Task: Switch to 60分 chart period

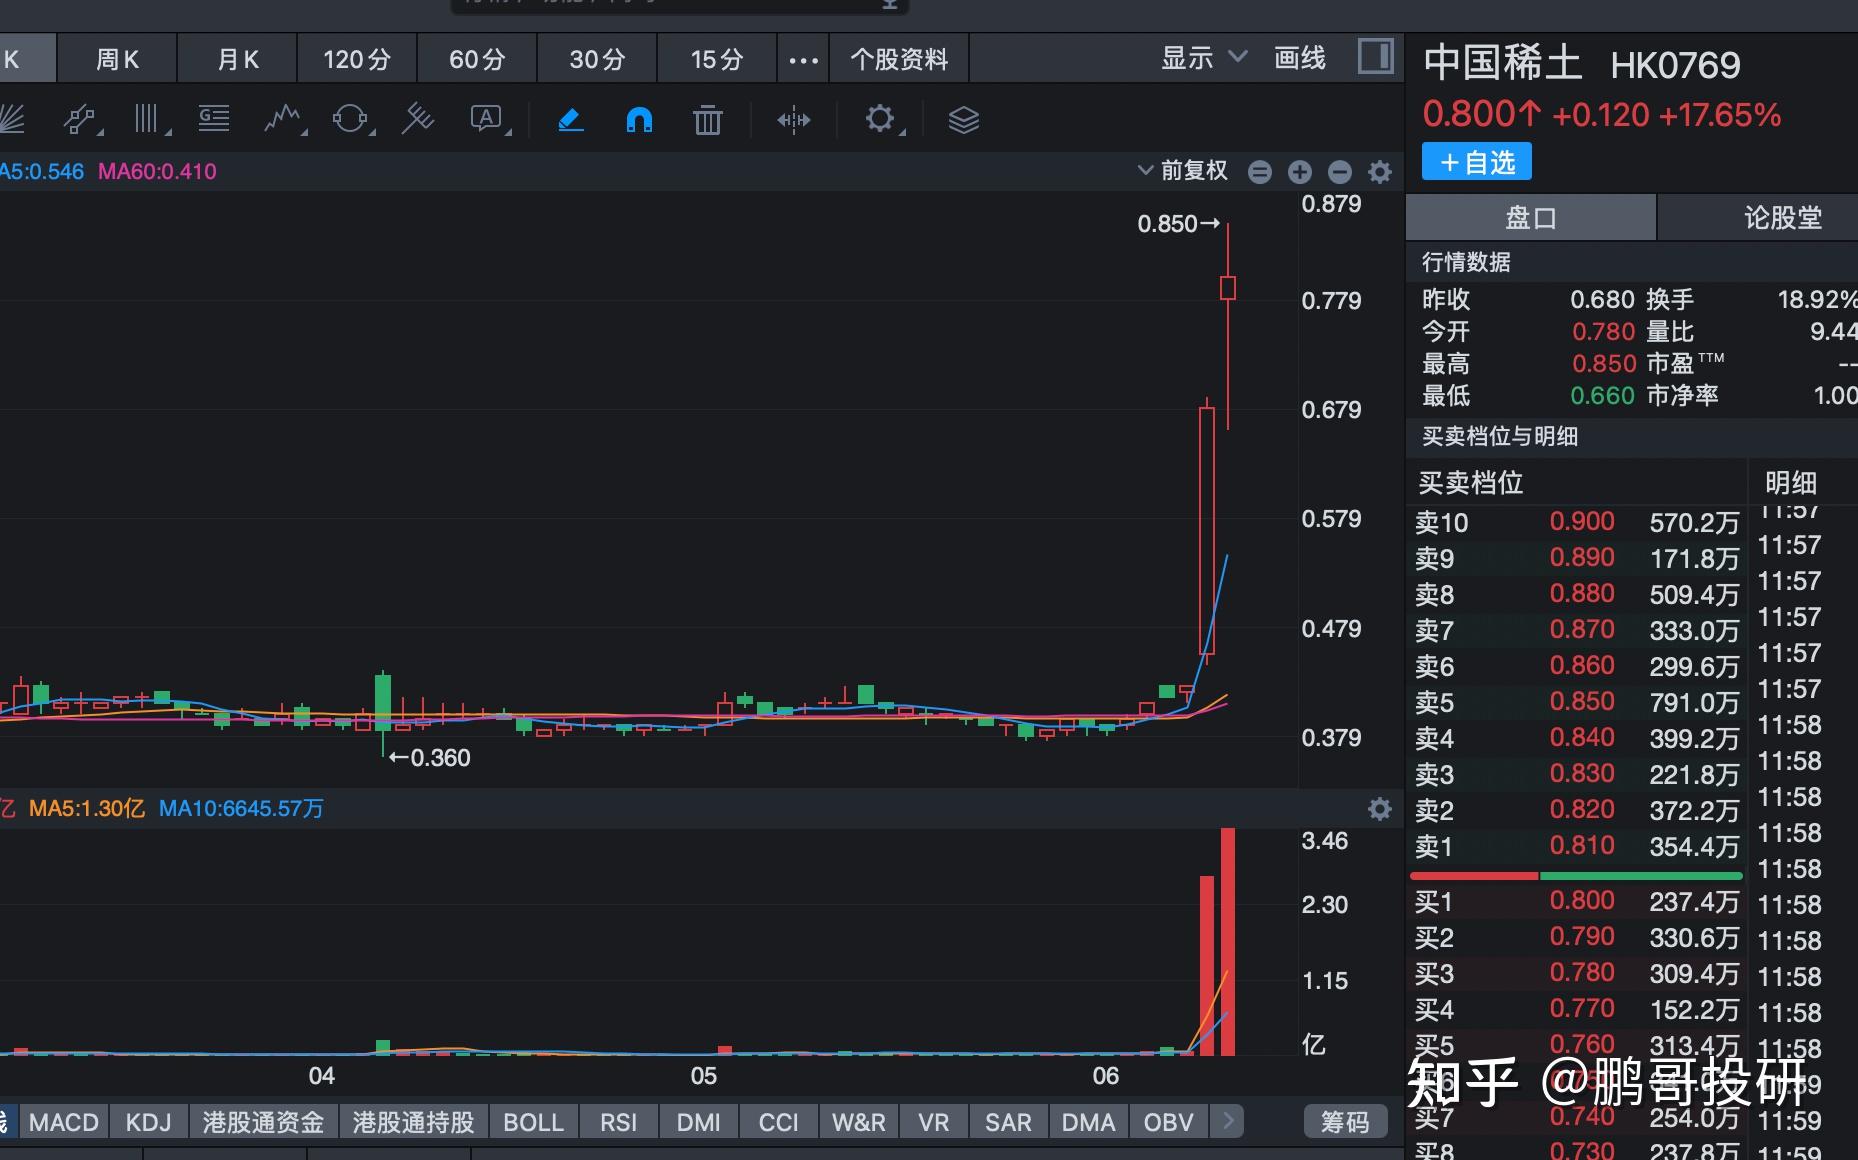Action: pyautogui.click(x=477, y=60)
